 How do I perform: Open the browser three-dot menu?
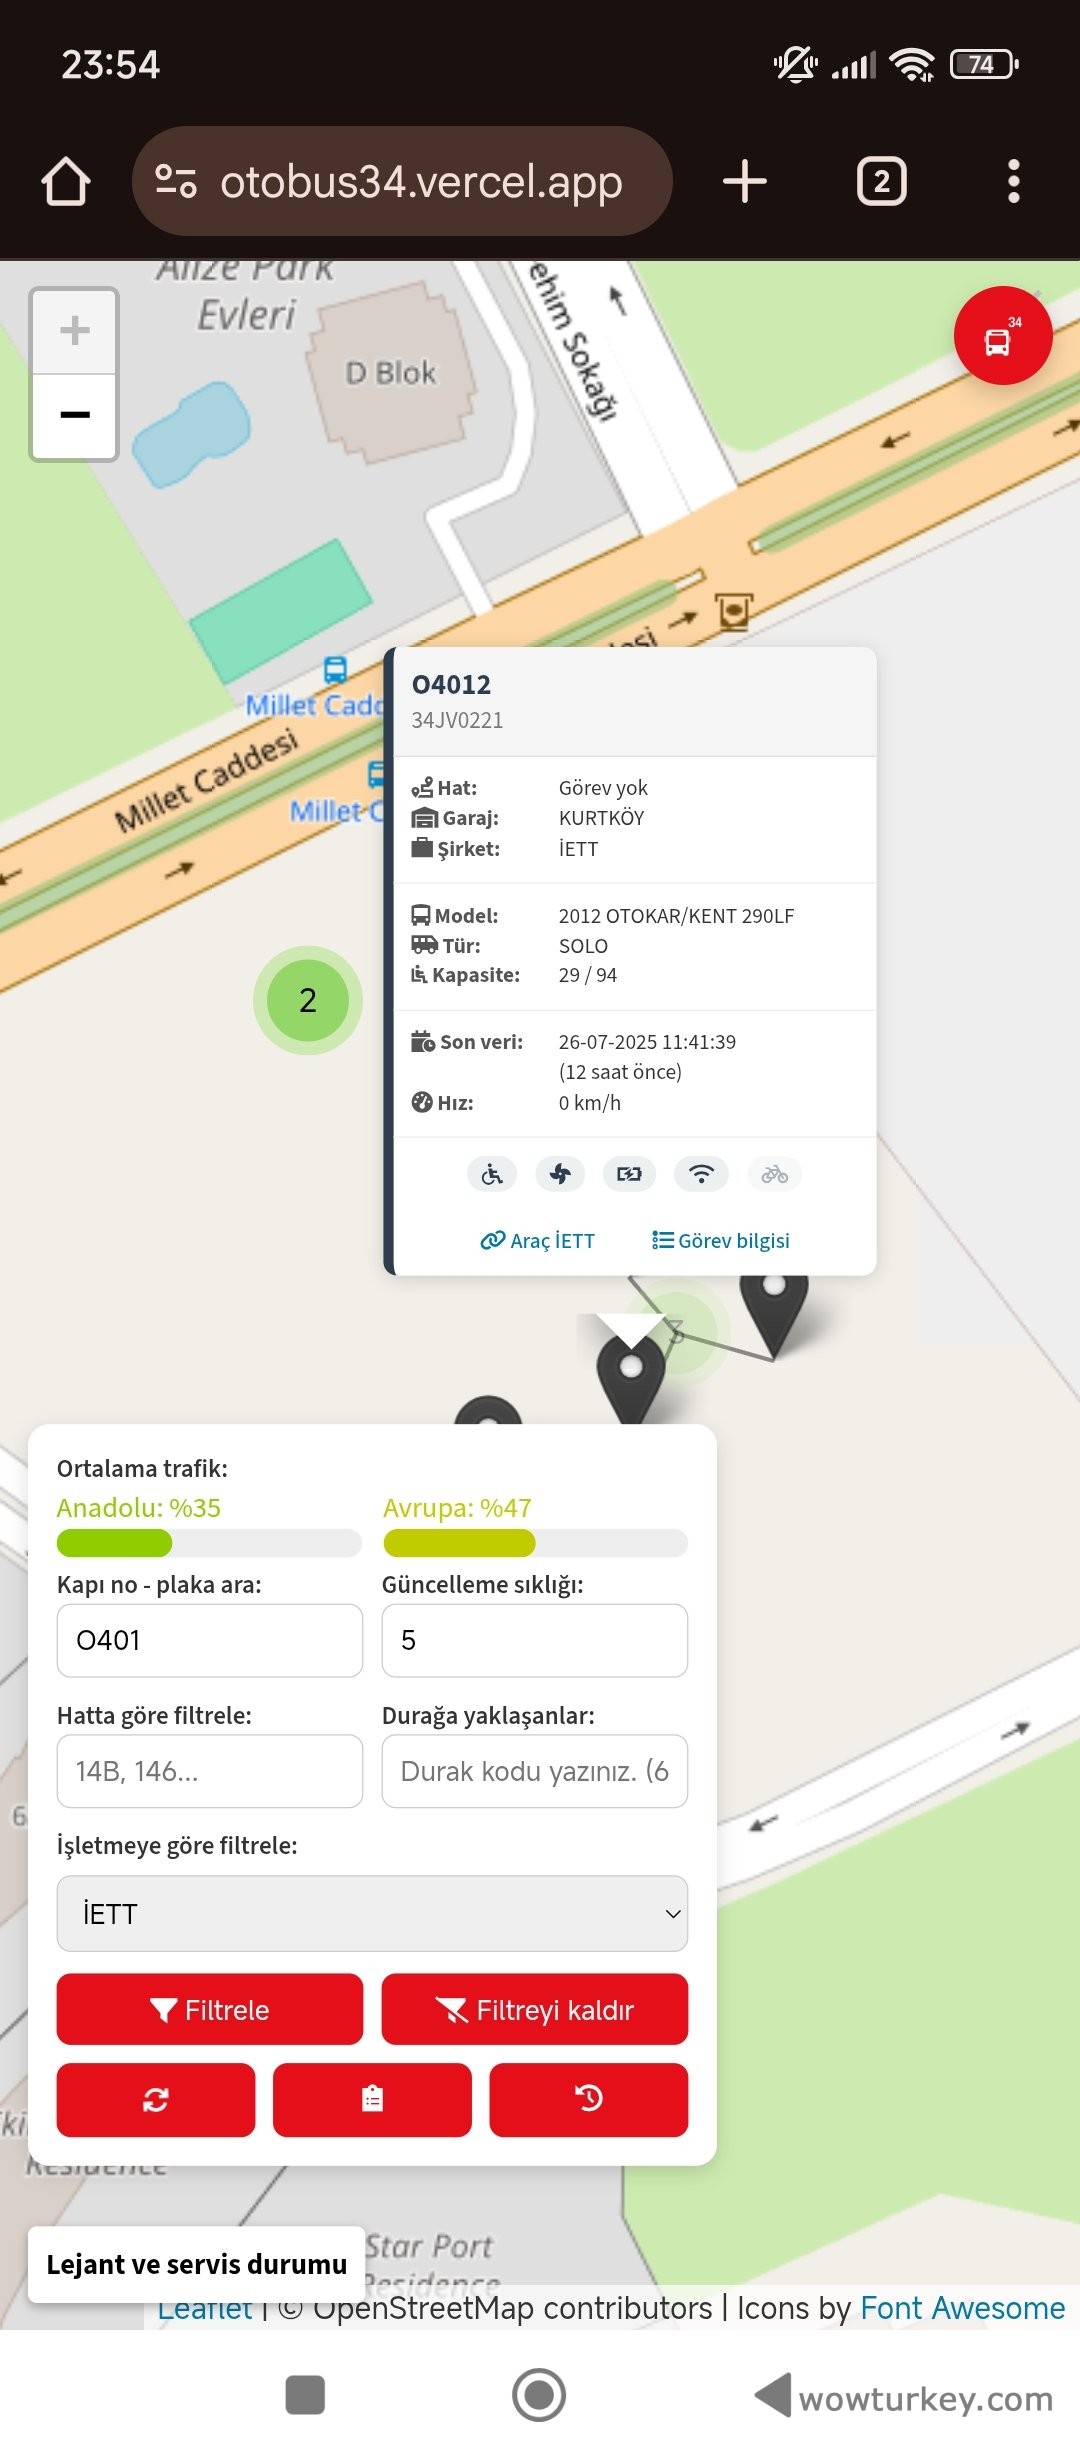(x=1013, y=182)
